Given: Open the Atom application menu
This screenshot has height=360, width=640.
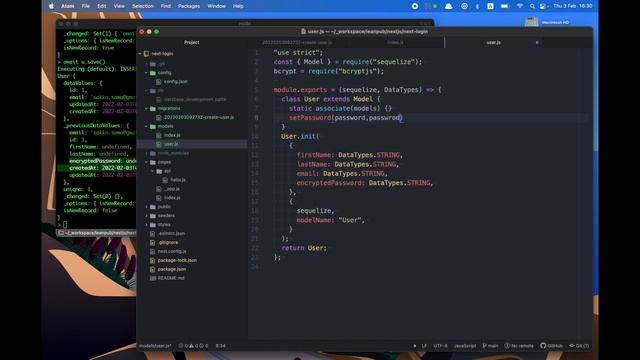Looking at the screenshot, I should (67, 6).
